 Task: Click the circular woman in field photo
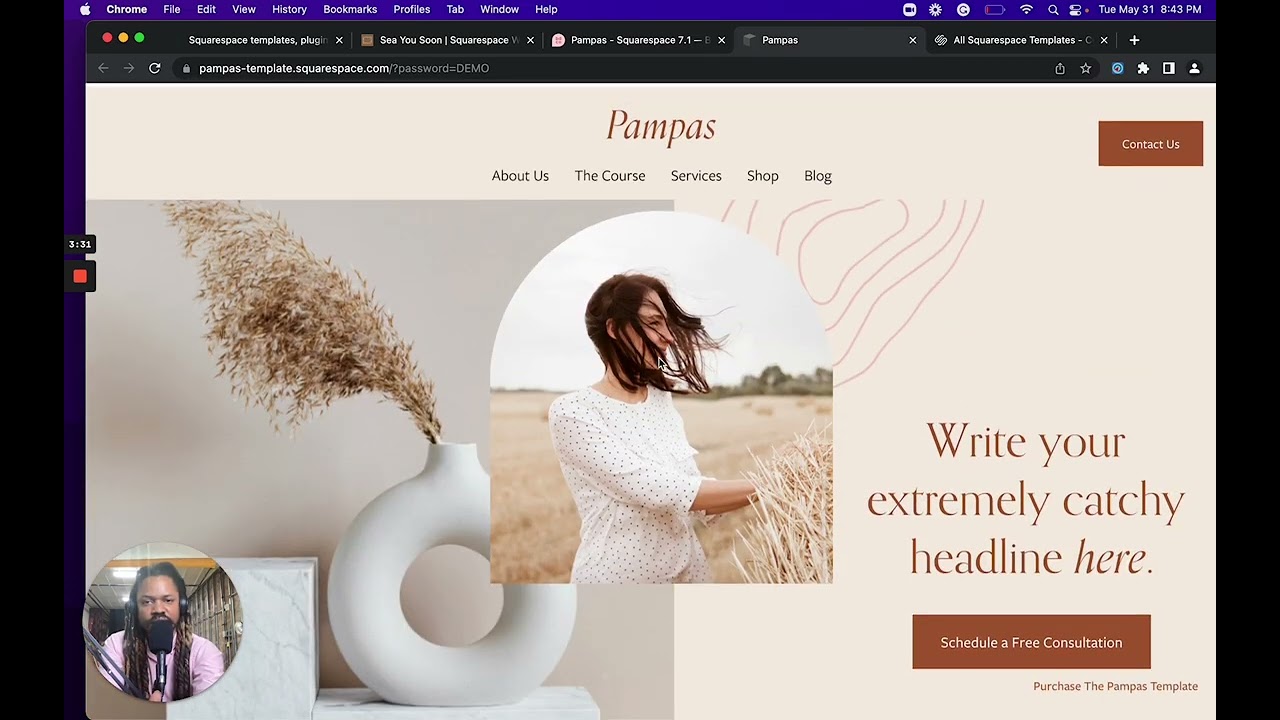coord(661,397)
